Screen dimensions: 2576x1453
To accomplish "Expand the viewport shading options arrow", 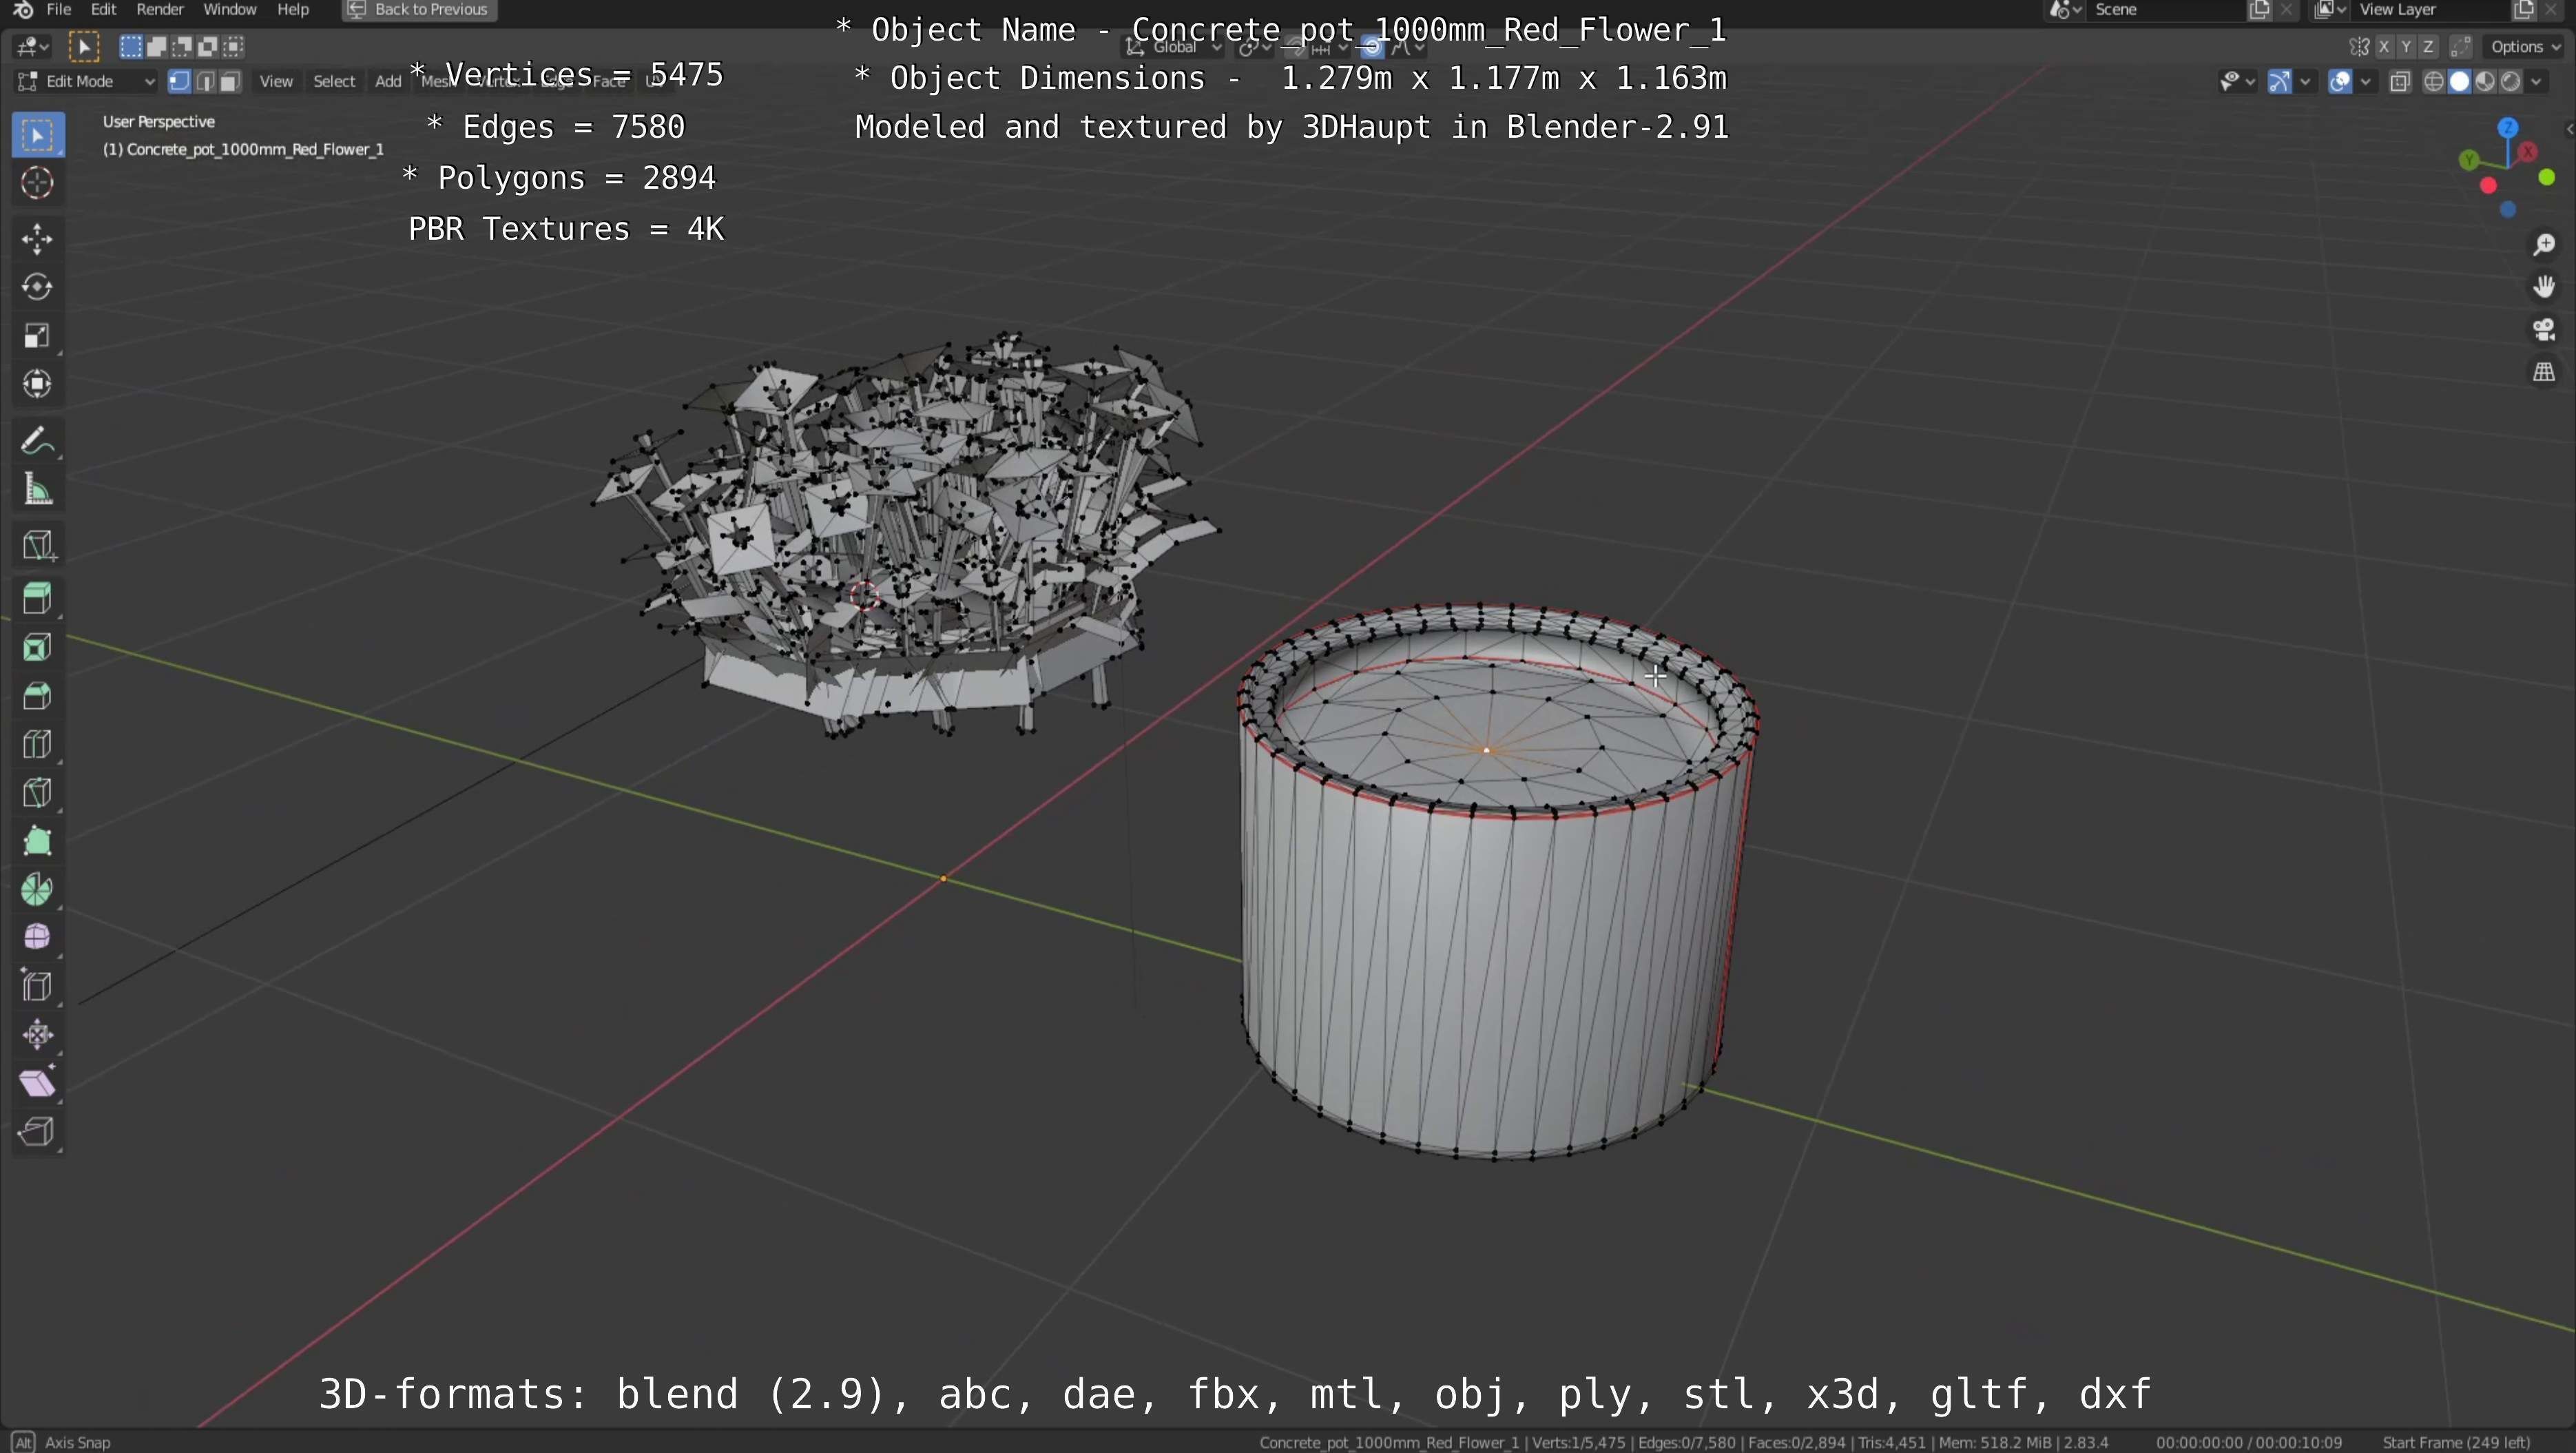I will click(x=2537, y=82).
